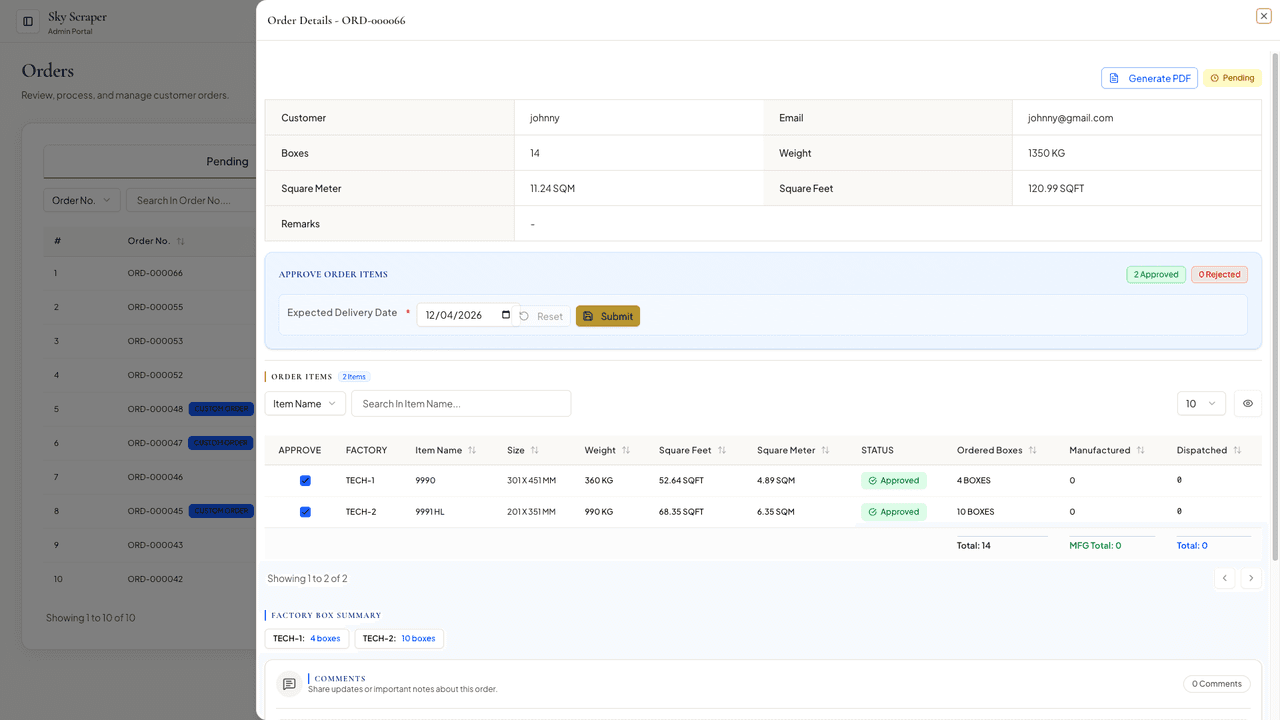The image size is (1280, 720).
Task: Click the 2 Approved badge
Action: tap(1156, 274)
